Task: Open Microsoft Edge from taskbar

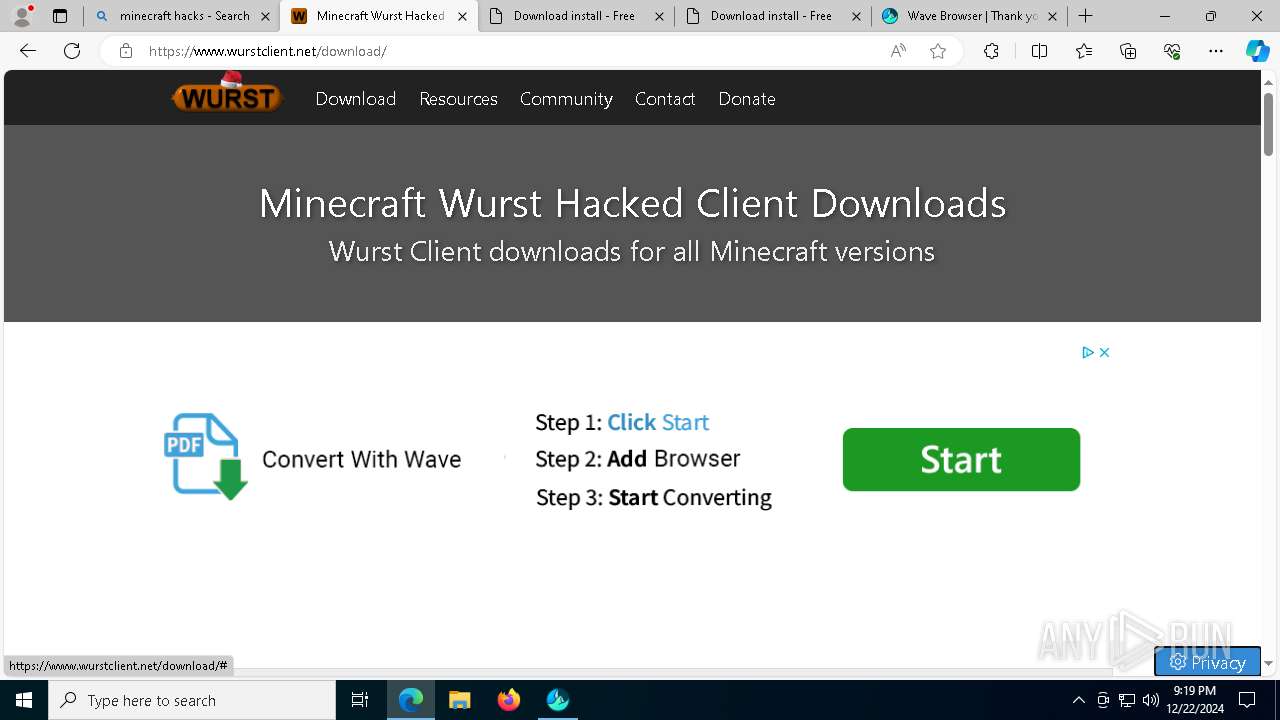Action: coord(411,700)
